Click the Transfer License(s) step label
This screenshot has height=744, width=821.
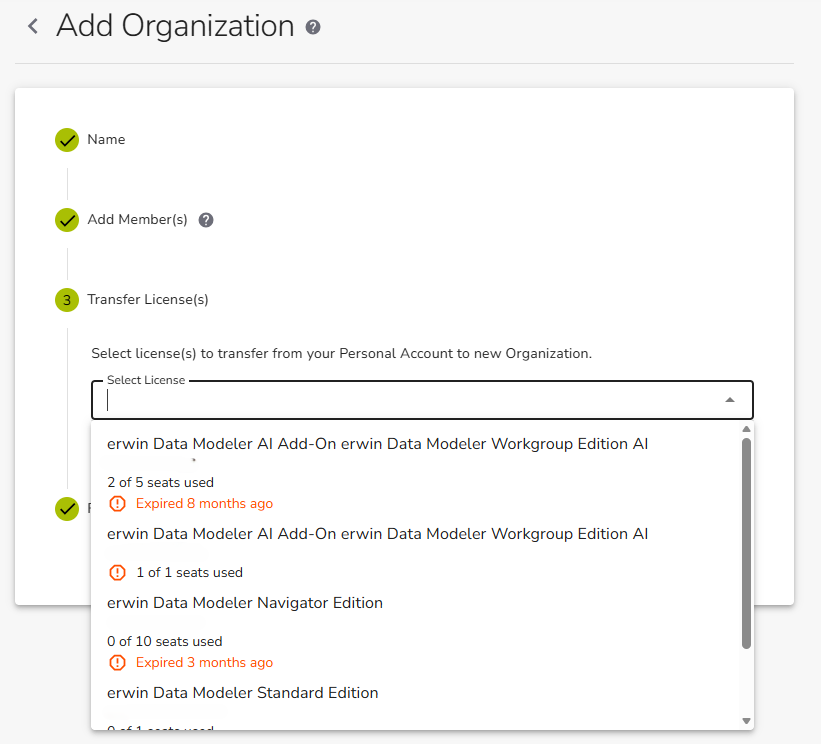tap(148, 299)
